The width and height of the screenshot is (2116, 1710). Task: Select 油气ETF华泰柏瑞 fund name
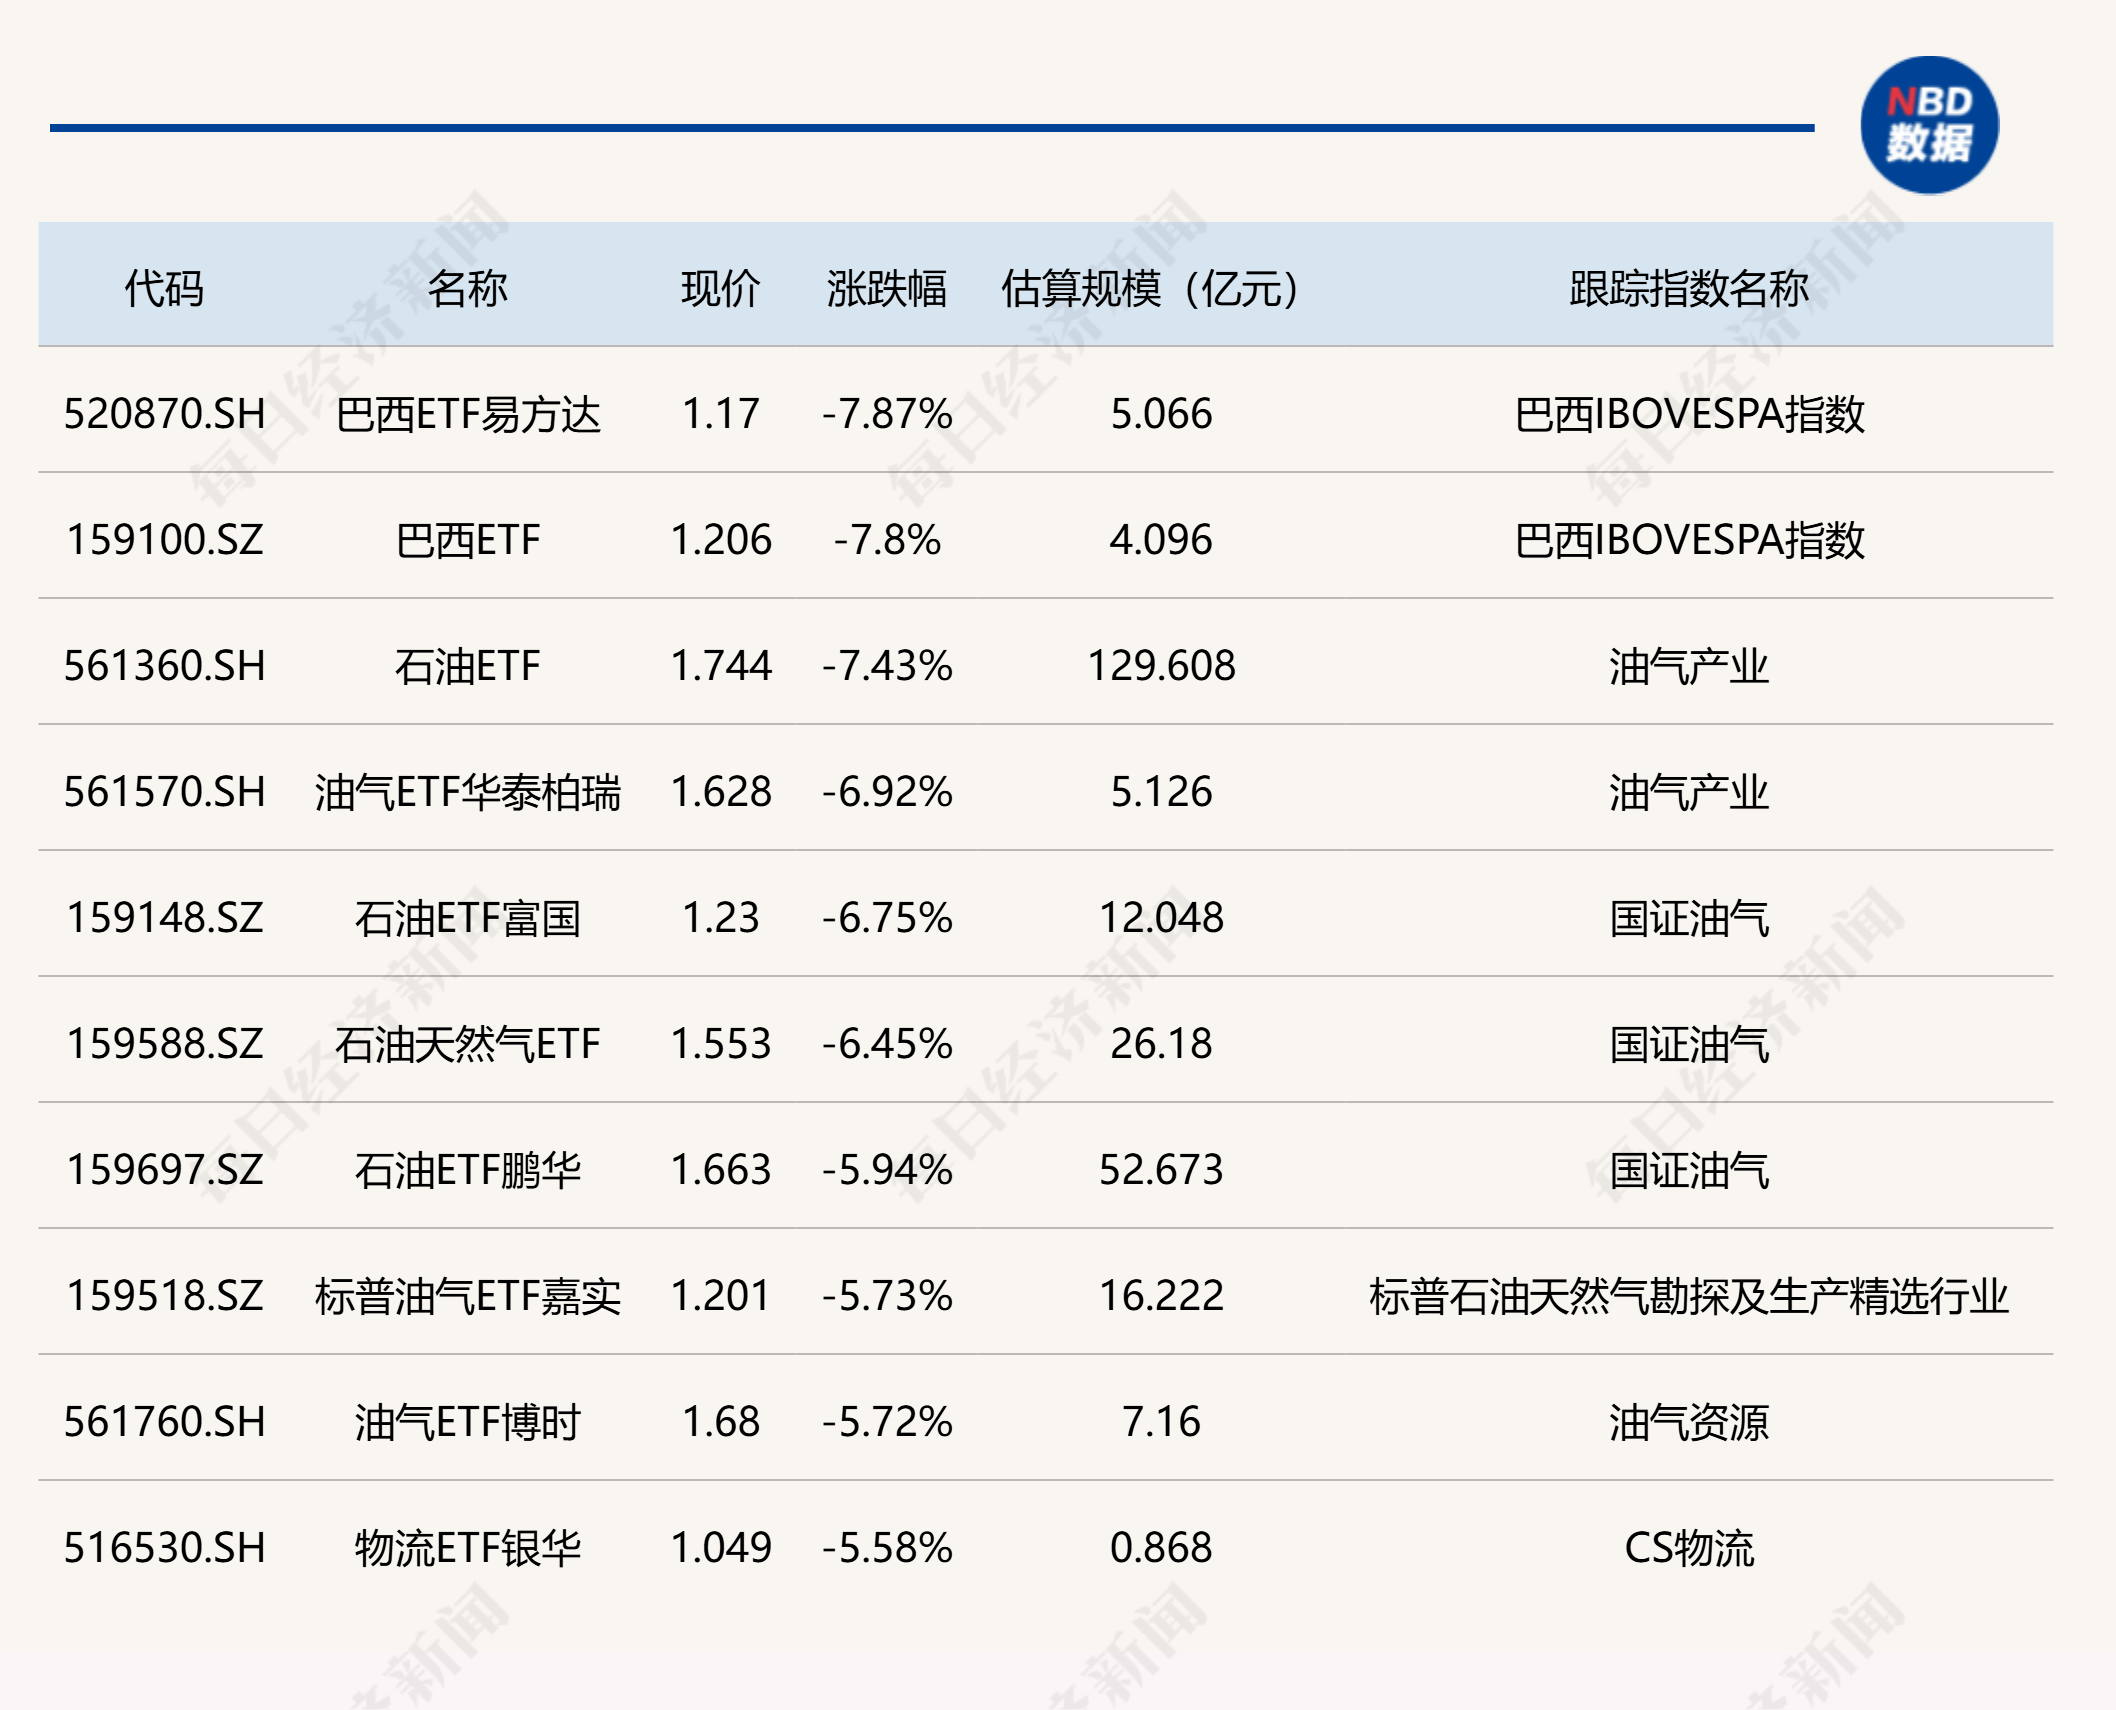[x=467, y=792]
